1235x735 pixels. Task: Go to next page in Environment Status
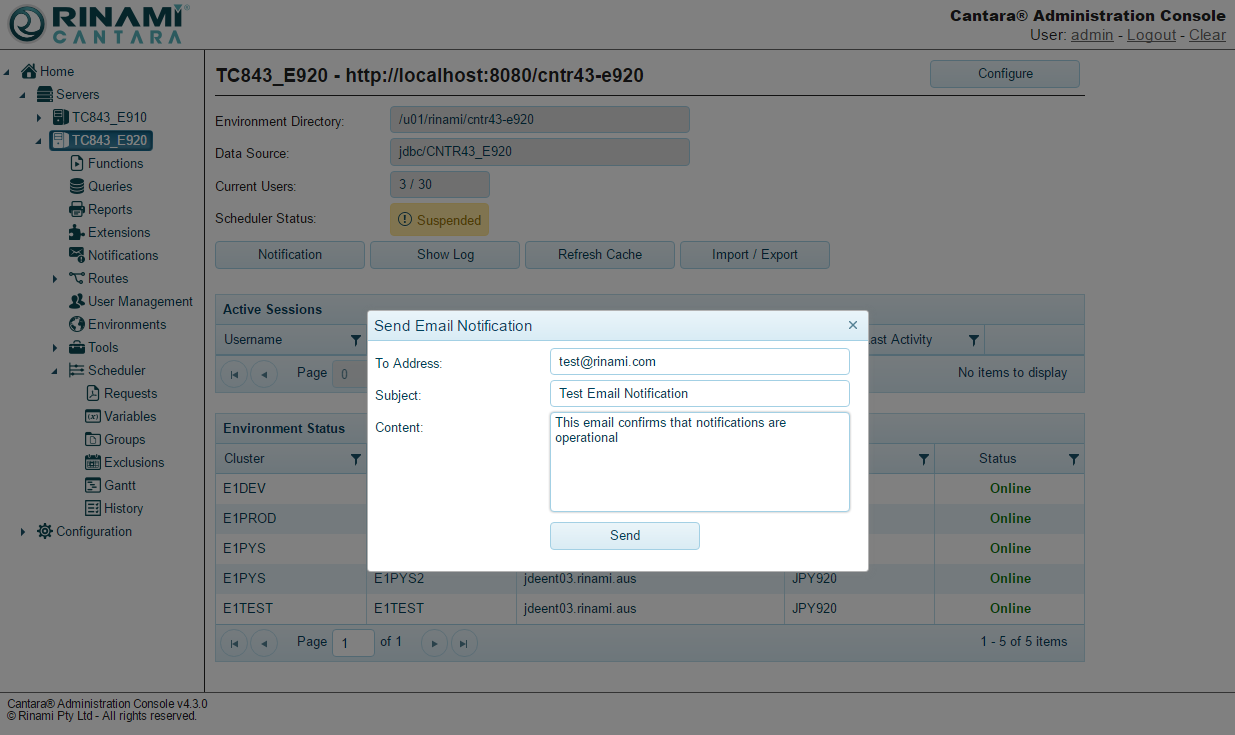(434, 643)
